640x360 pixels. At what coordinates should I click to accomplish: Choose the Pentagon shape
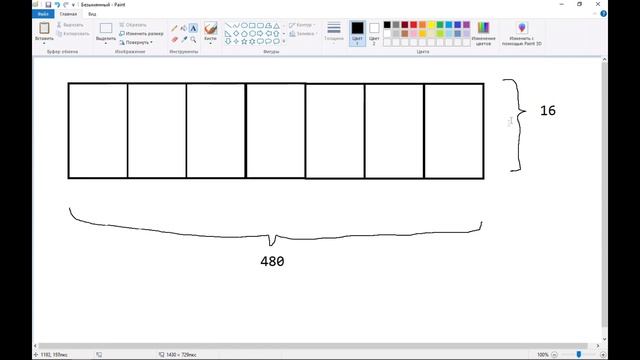pyautogui.click(x=244, y=33)
